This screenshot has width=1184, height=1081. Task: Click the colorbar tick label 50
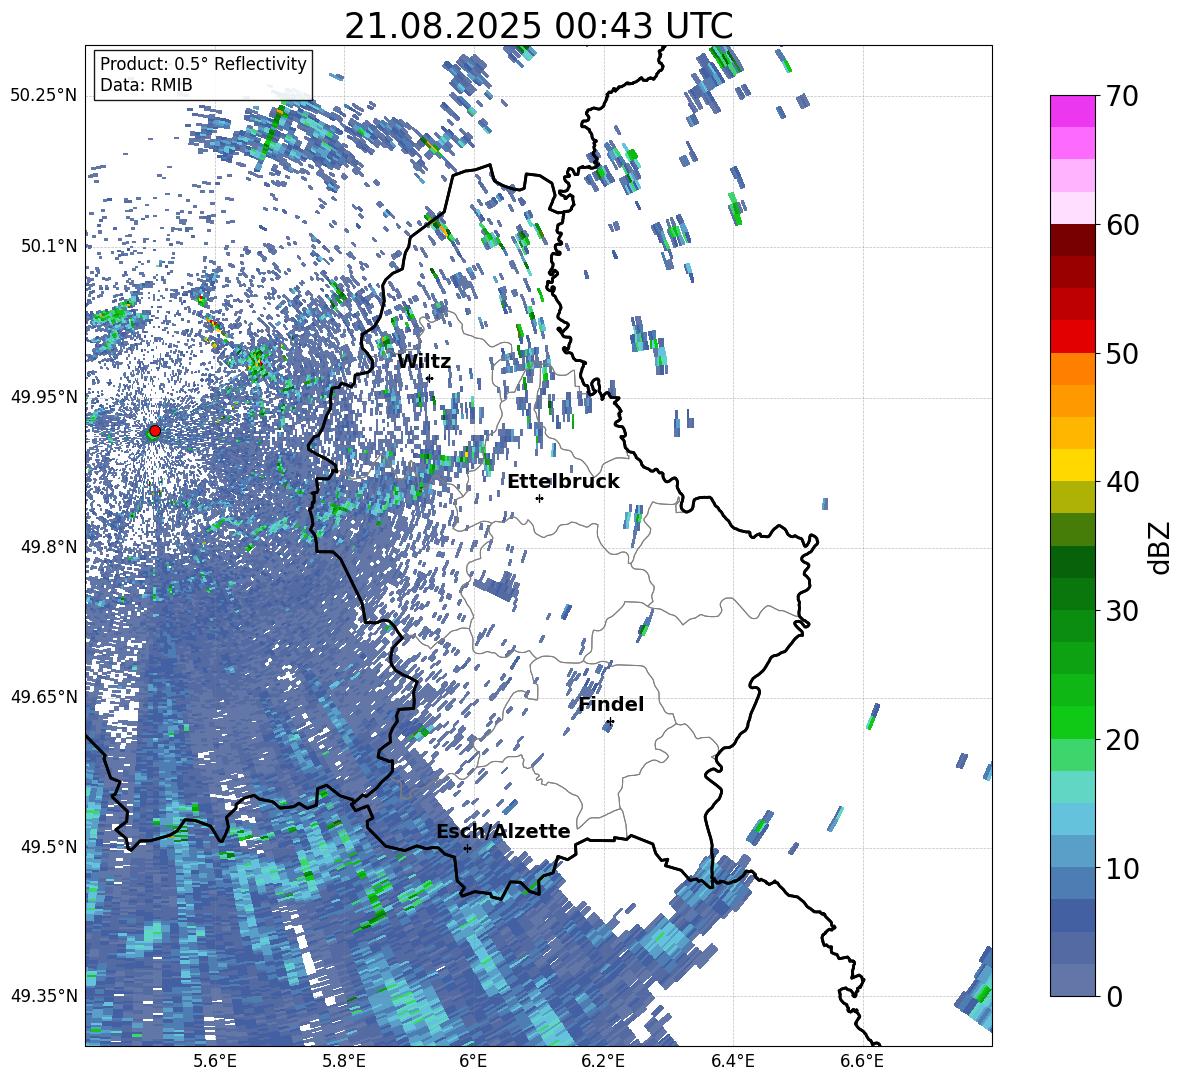(x=1122, y=354)
